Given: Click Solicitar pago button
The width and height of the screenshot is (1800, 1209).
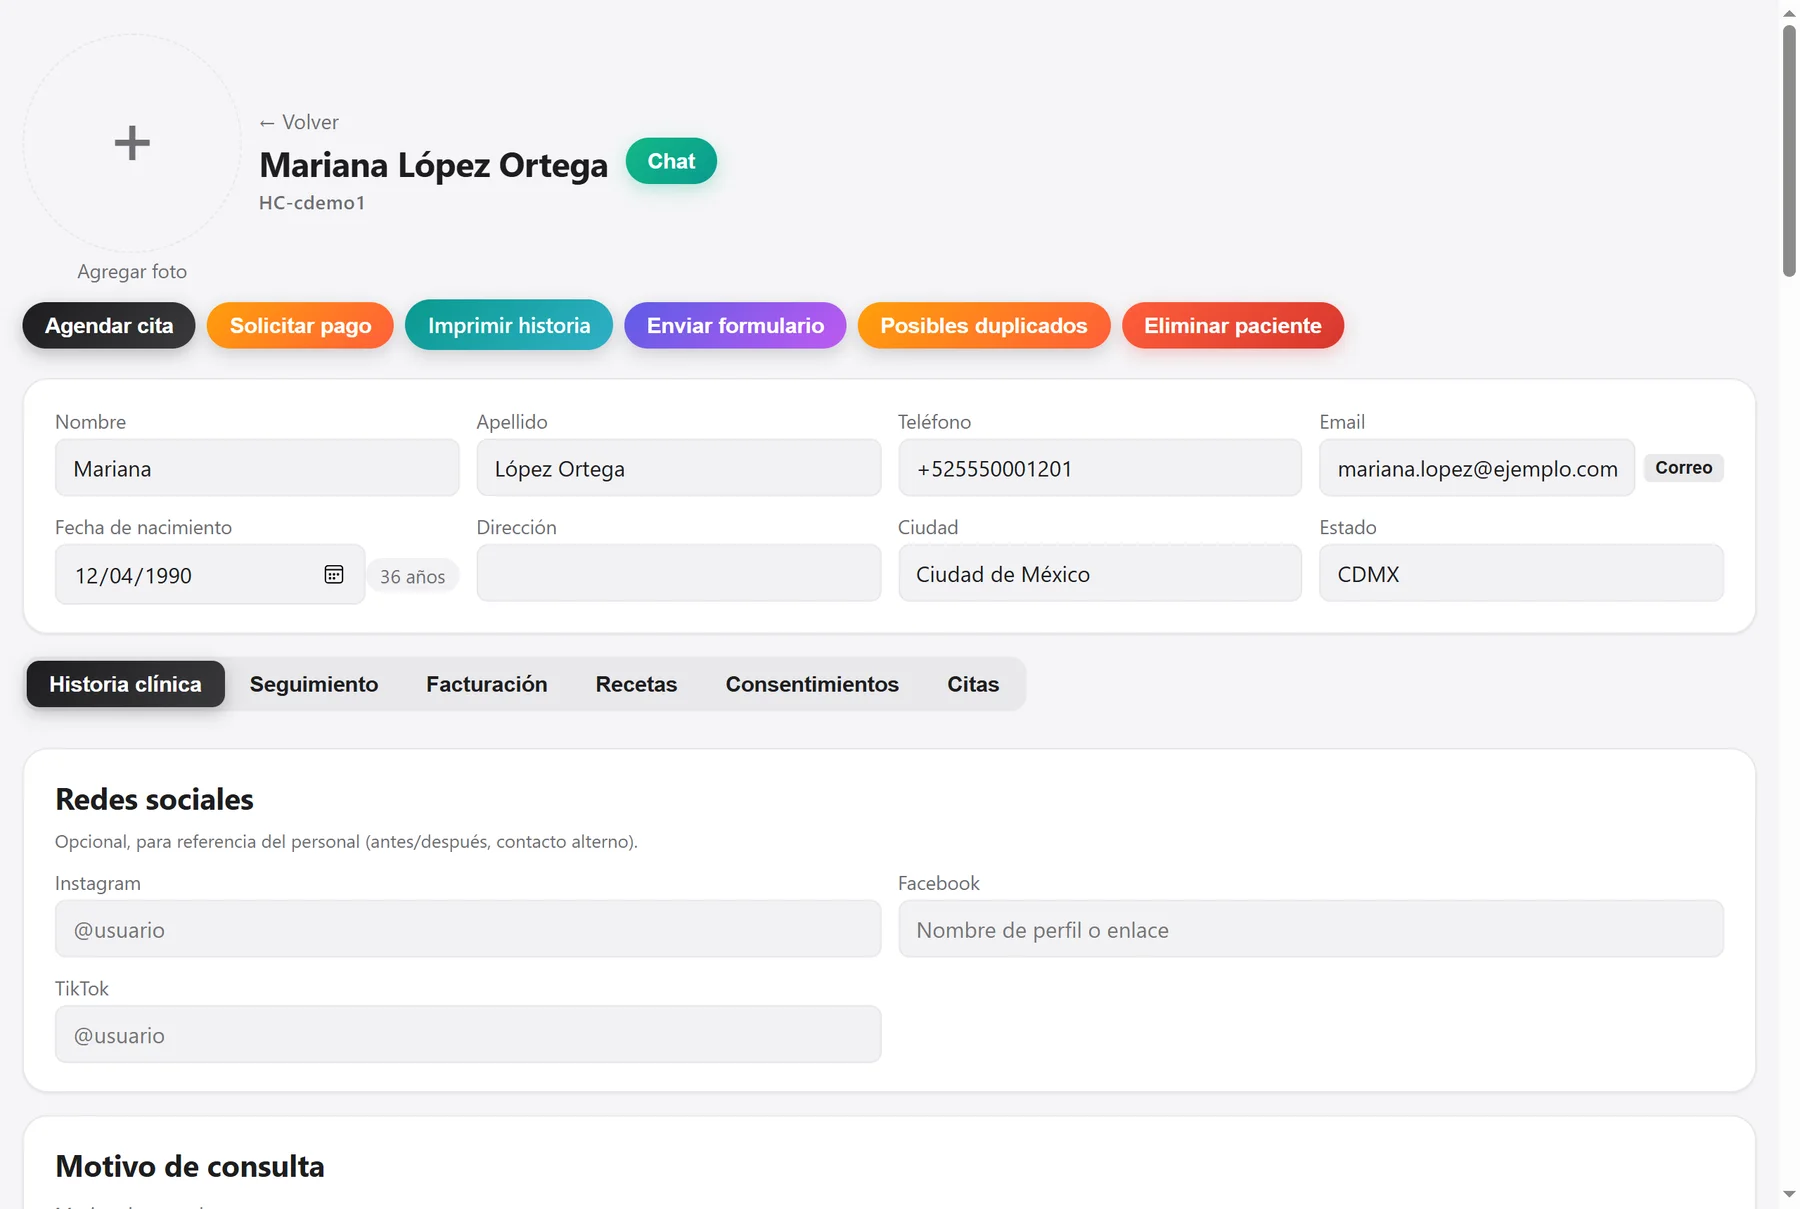Looking at the screenshot, I should (300, 325).
